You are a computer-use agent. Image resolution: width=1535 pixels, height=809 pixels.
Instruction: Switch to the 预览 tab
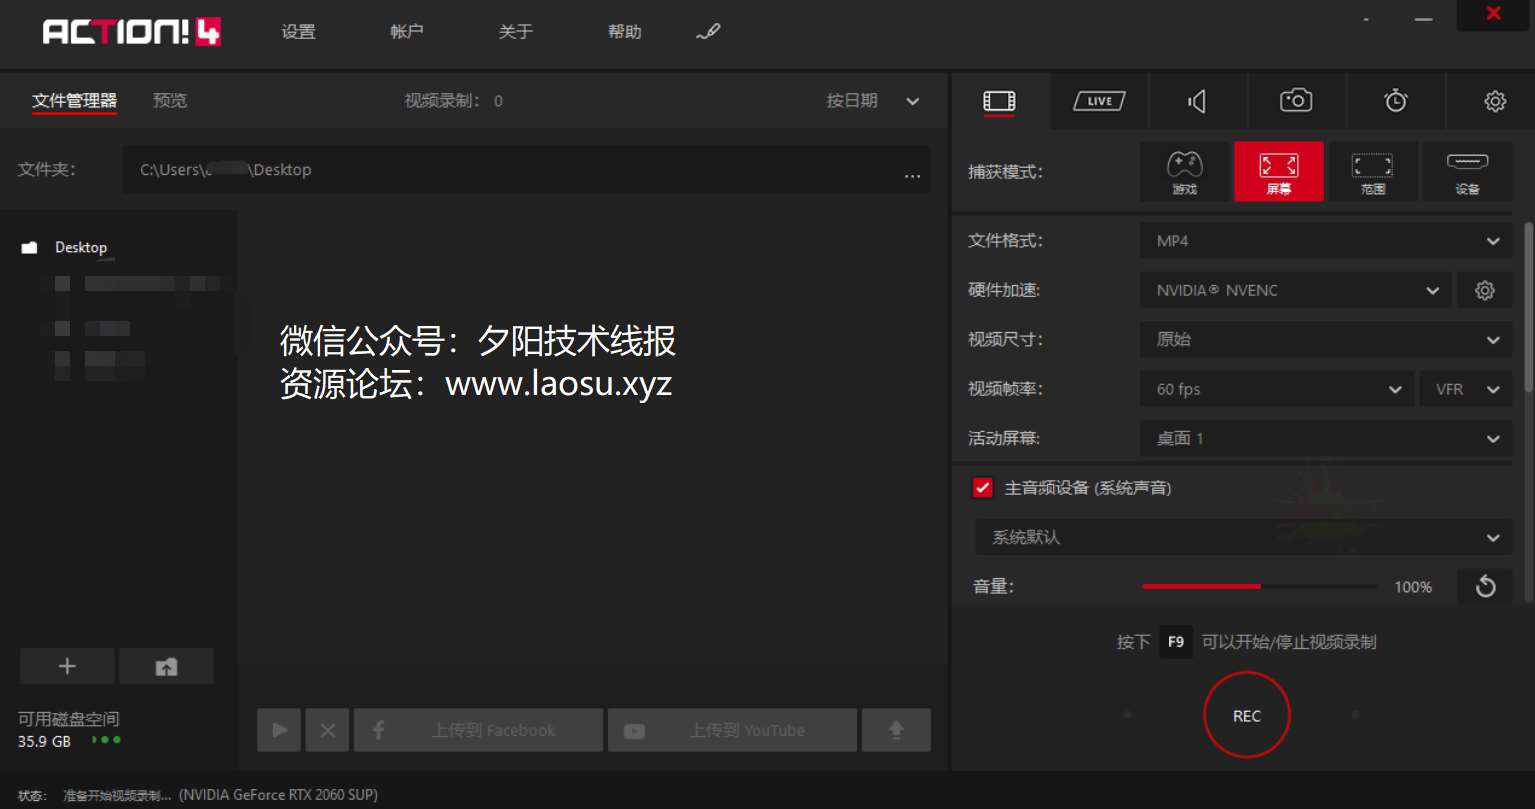click(x=170, y=101)
